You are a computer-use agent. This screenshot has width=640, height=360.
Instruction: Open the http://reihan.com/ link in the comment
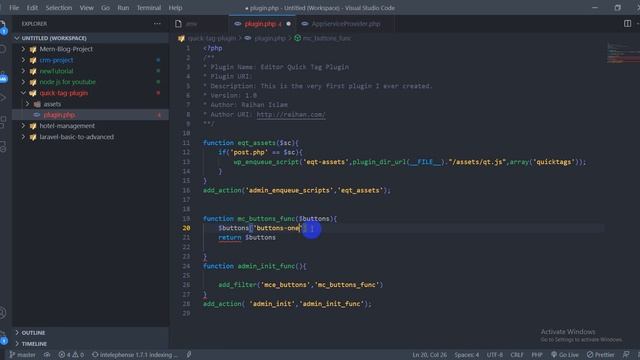291,115
